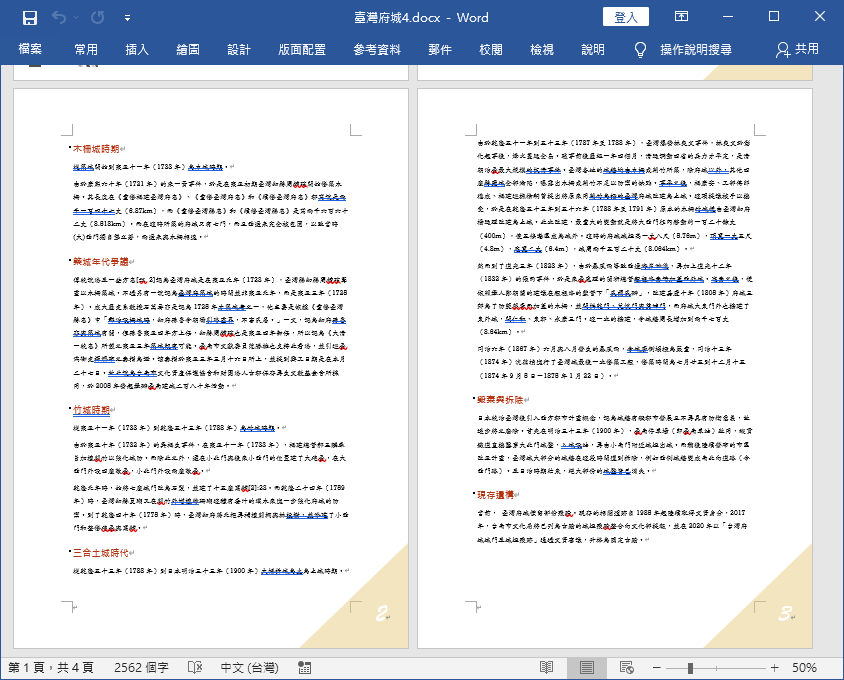Switch to the 常用 tab
Viewport: 844px width, 680px height.
pos(86,50)
